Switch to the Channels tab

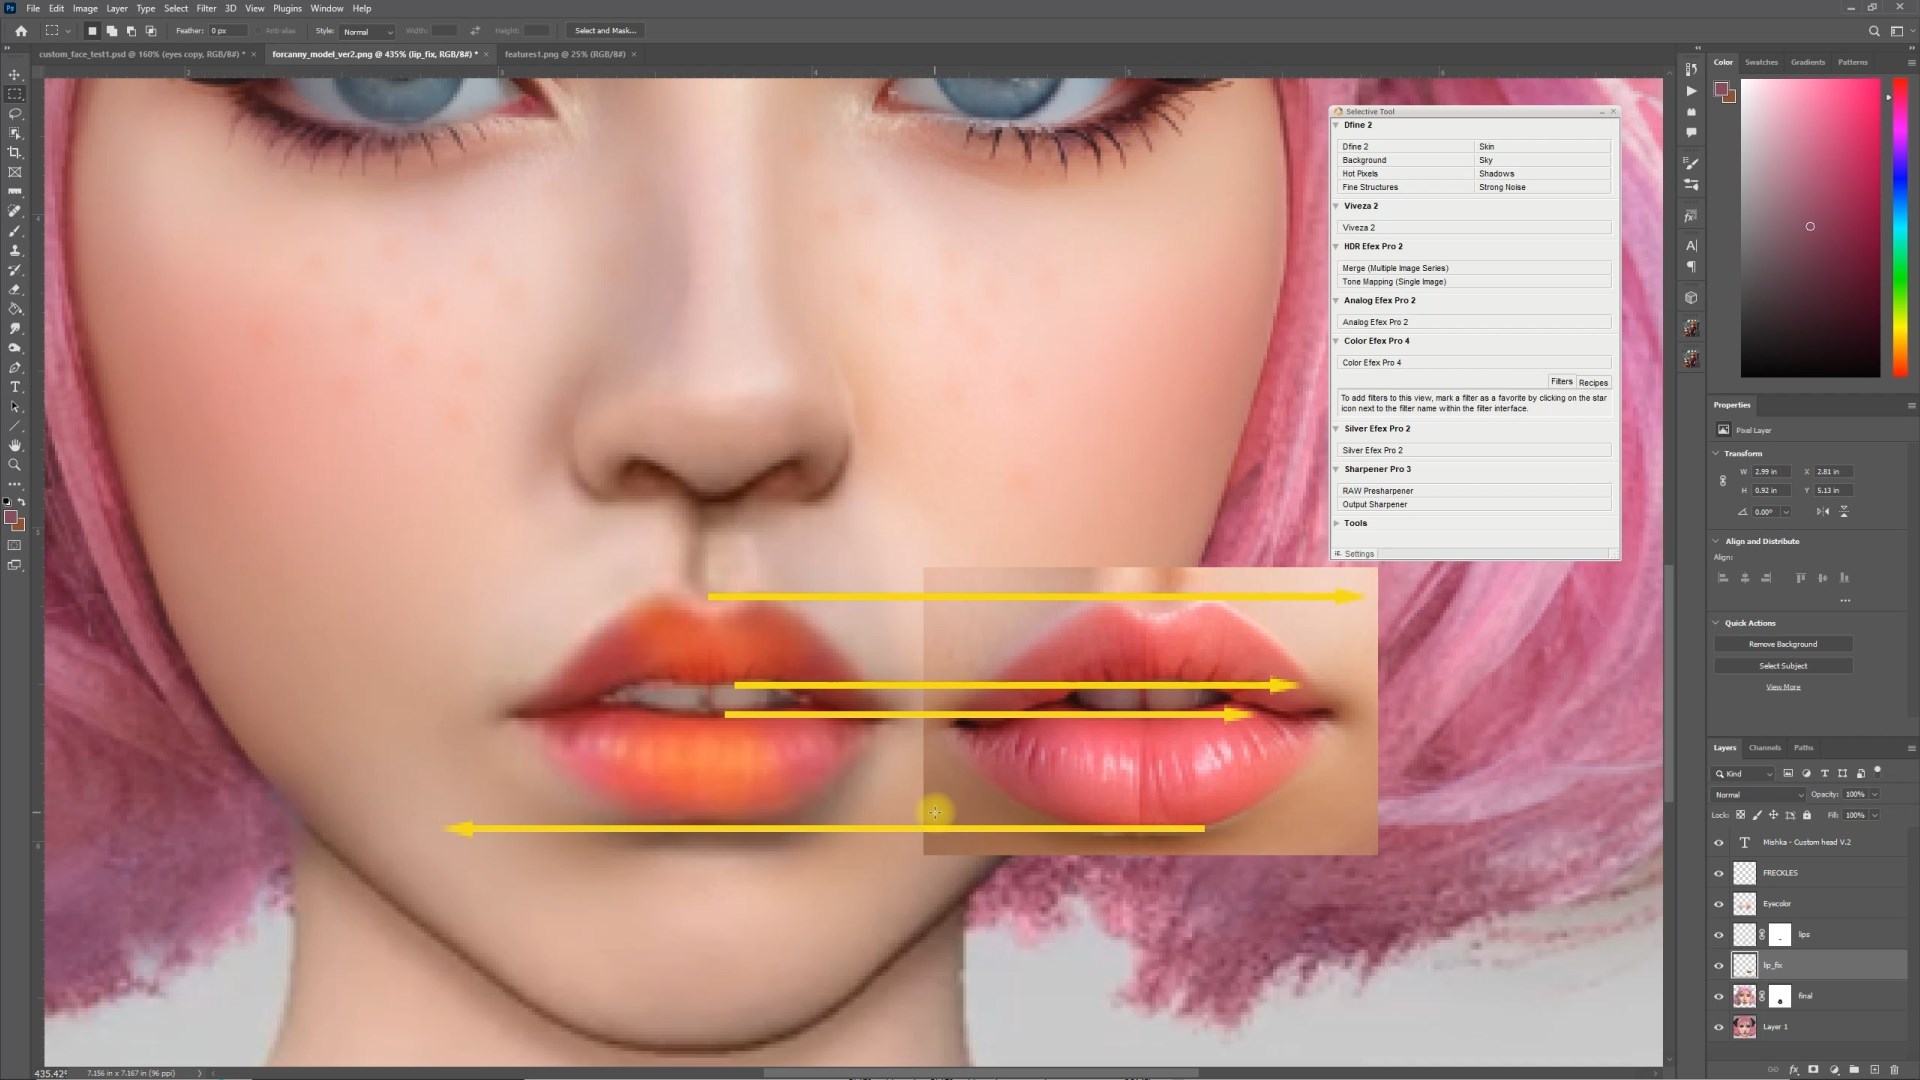pos(1764,748)
